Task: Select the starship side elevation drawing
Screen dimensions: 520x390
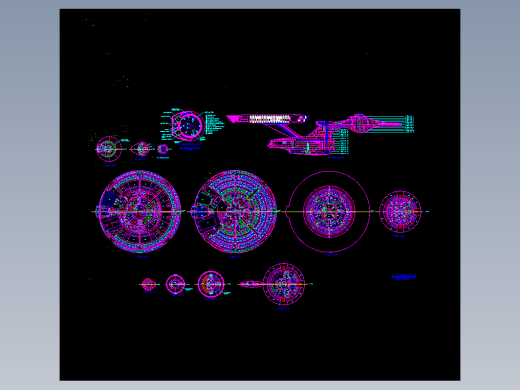Action: [320, 135]
